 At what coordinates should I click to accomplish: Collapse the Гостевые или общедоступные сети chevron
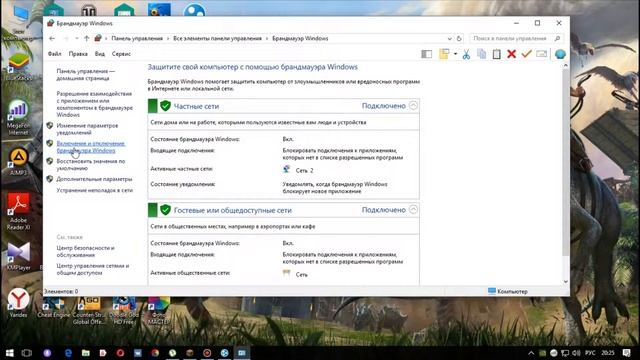[x=413, y=210]
